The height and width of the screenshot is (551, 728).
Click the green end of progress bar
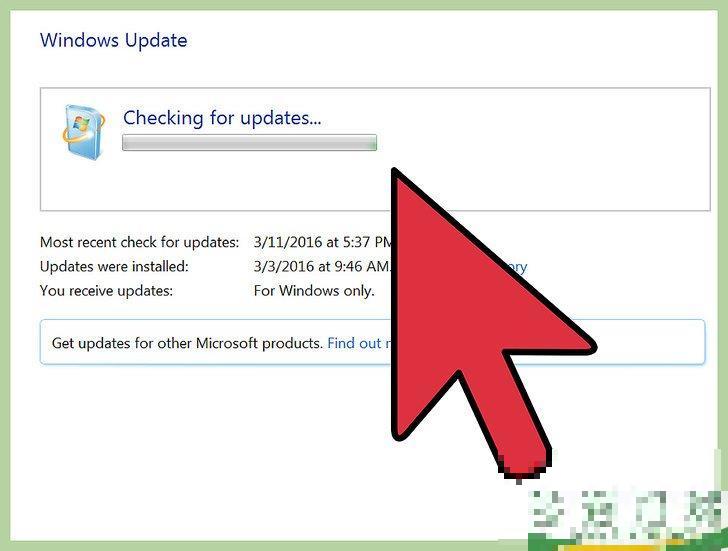tap(373, 143)
